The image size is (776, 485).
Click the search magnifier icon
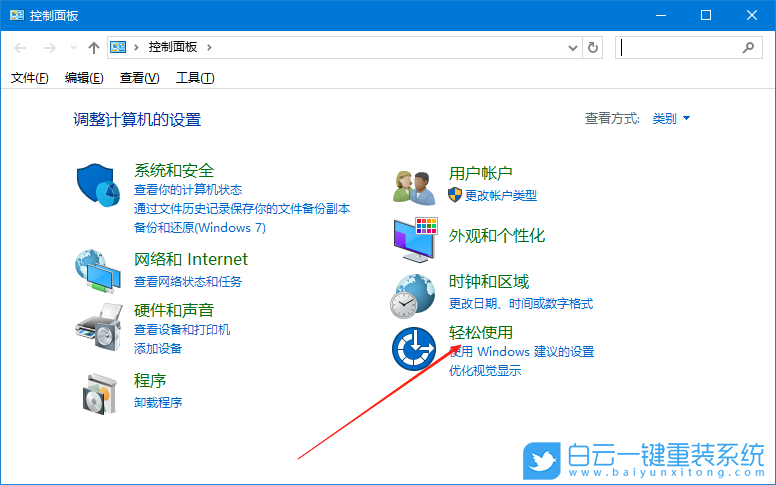coord(748,48)
